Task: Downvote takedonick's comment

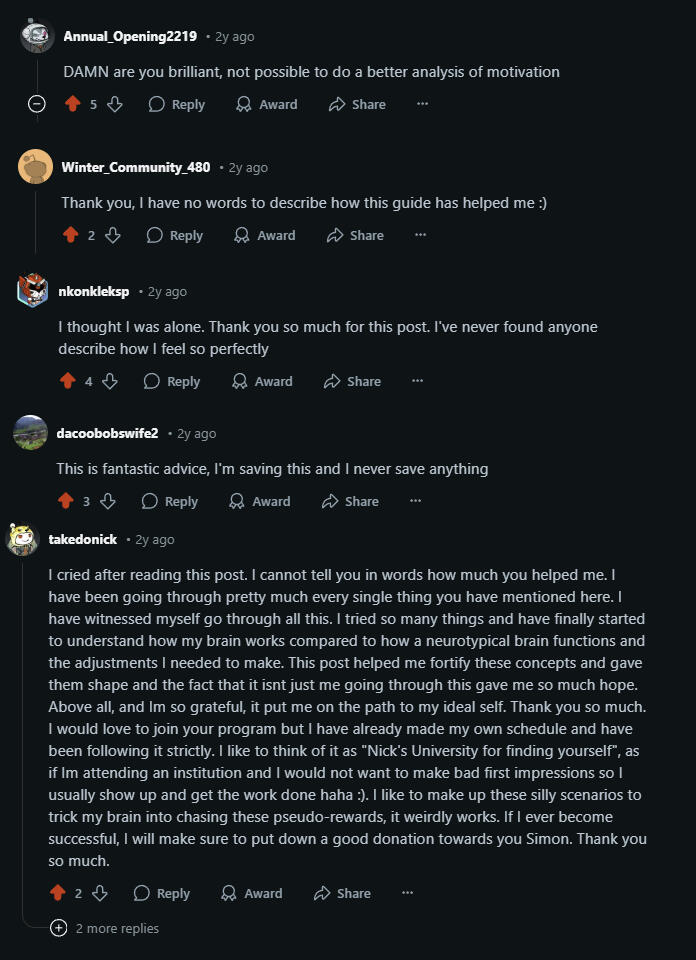Action: tap(100, 893)
